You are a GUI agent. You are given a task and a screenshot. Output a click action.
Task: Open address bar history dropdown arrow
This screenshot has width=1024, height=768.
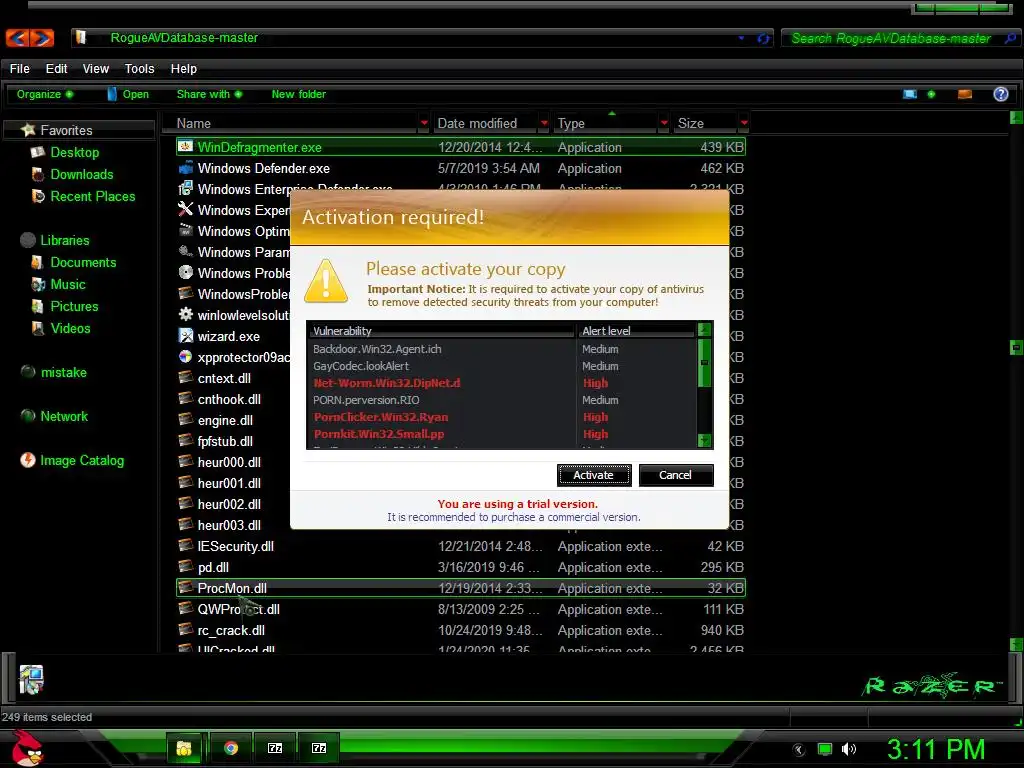pyautogui.click(x=741, y=39)
